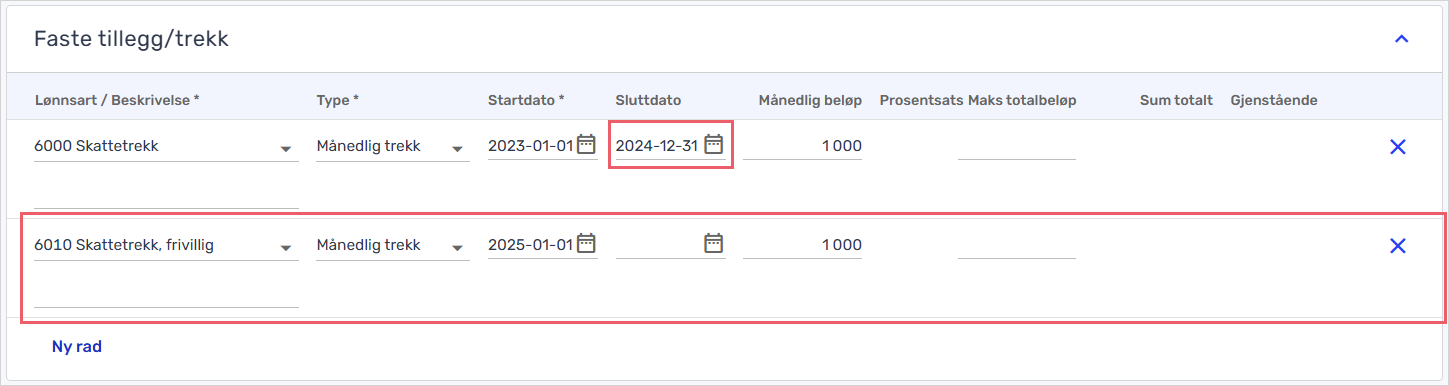Click description field under 6010 Skattetrekk, frivillig
1449x386 pixels.
point(166,294)
